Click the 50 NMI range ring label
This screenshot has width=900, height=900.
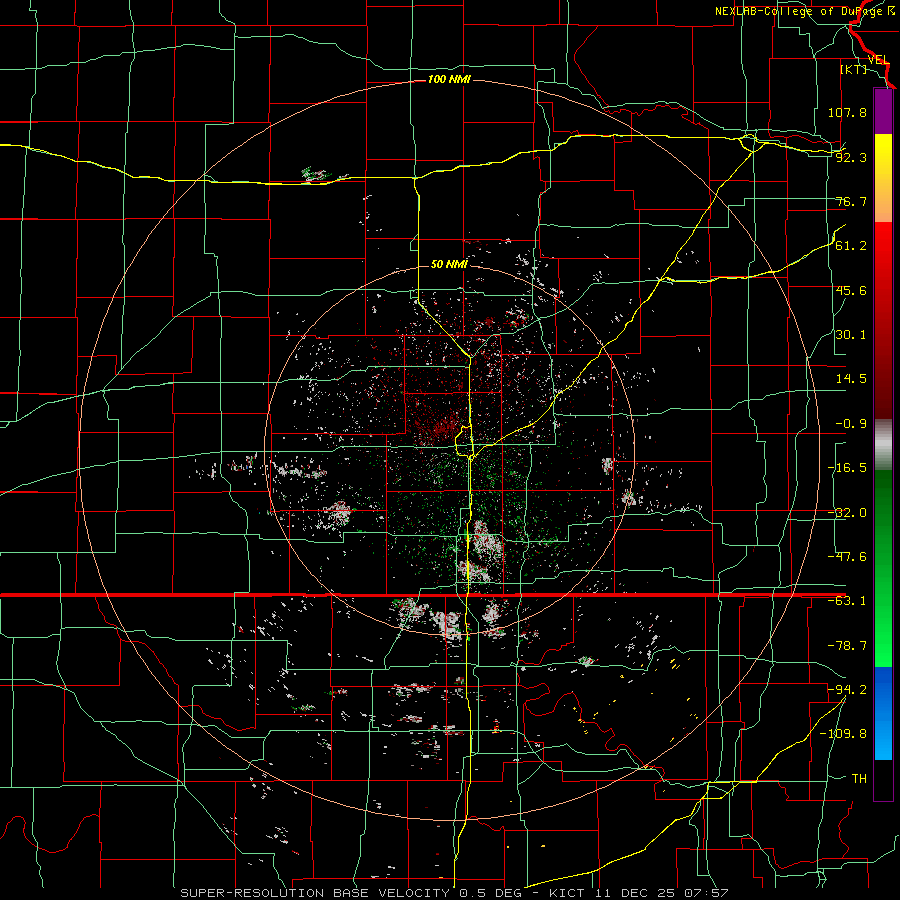coord(449,264)
